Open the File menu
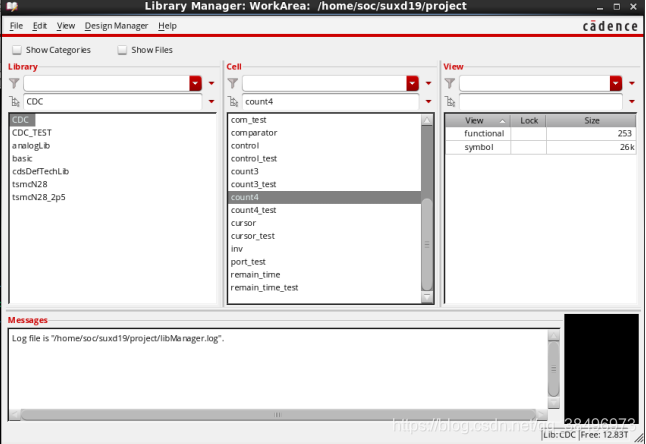Screen dimensions: 646x444 coord(16,25)
